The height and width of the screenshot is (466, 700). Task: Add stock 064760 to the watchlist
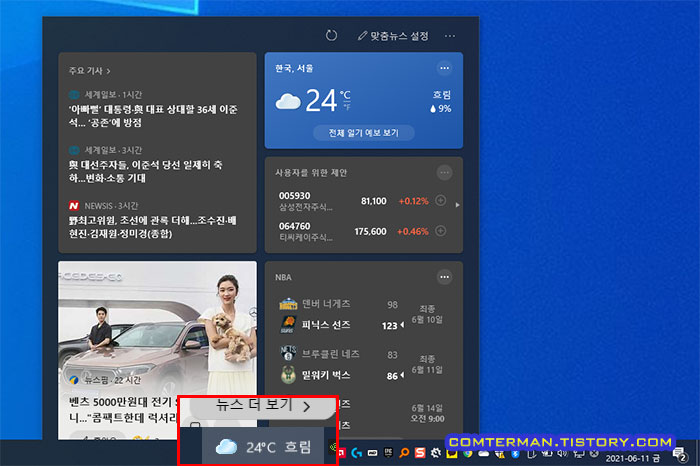pos(441,231)
